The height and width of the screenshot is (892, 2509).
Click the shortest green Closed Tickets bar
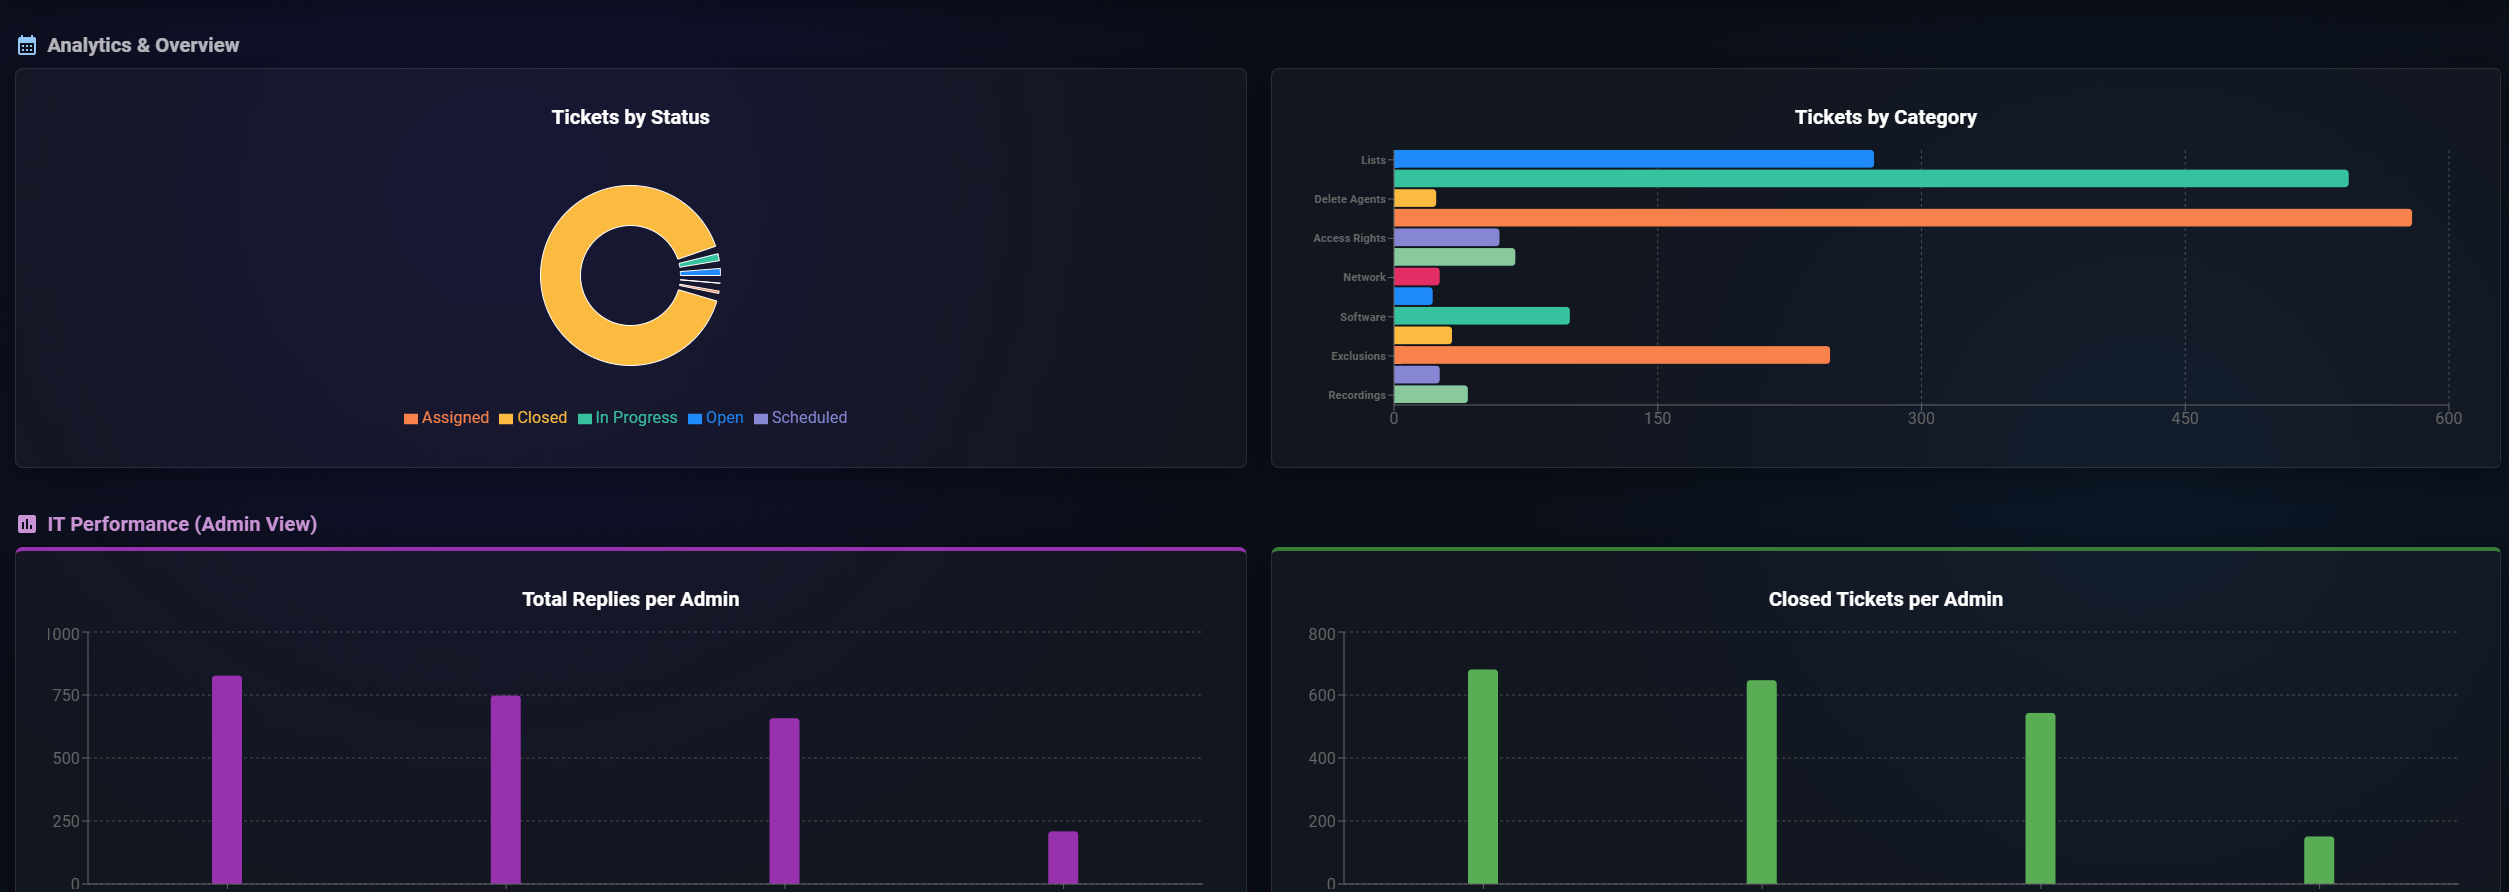[x=2319, y=860]
